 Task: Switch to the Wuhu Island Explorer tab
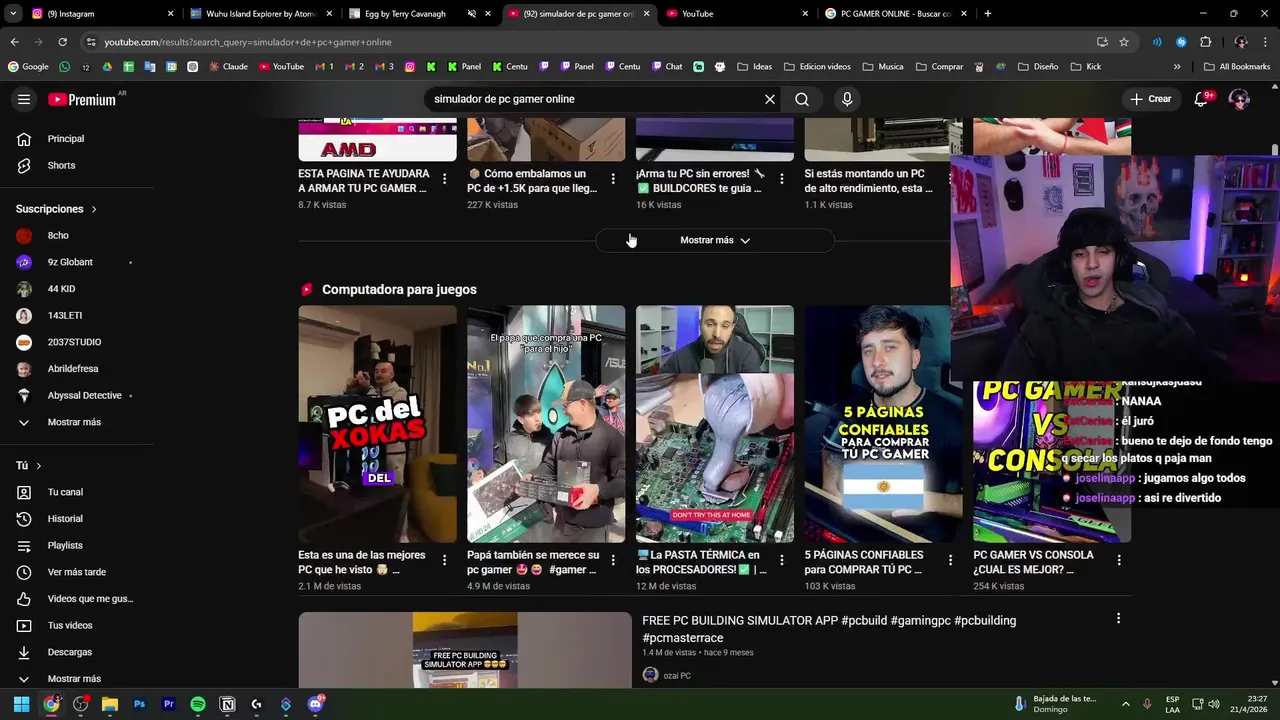point(262,14)
